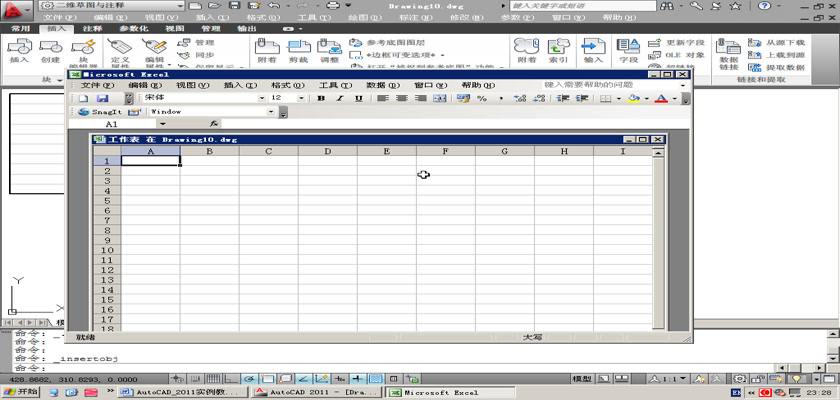Click the AutoCAD quick access New icon
This screenshot has height=400, width=840.
[x=195, y=6]
